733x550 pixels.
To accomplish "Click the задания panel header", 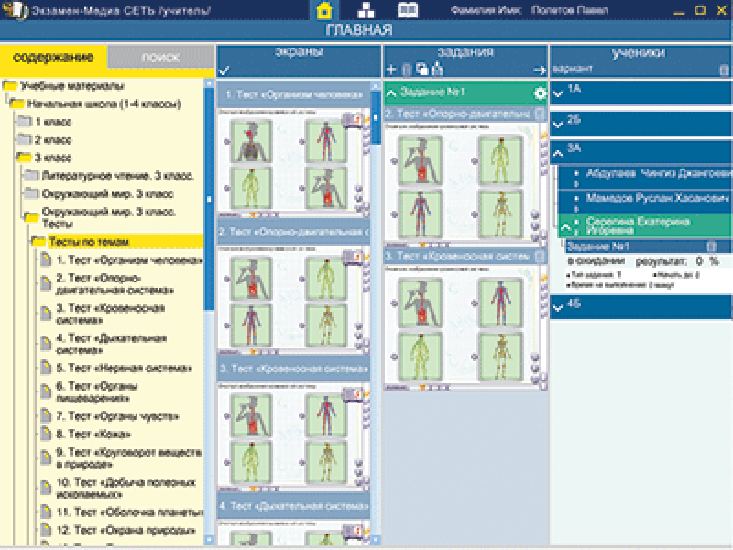I will pos(466,52).
